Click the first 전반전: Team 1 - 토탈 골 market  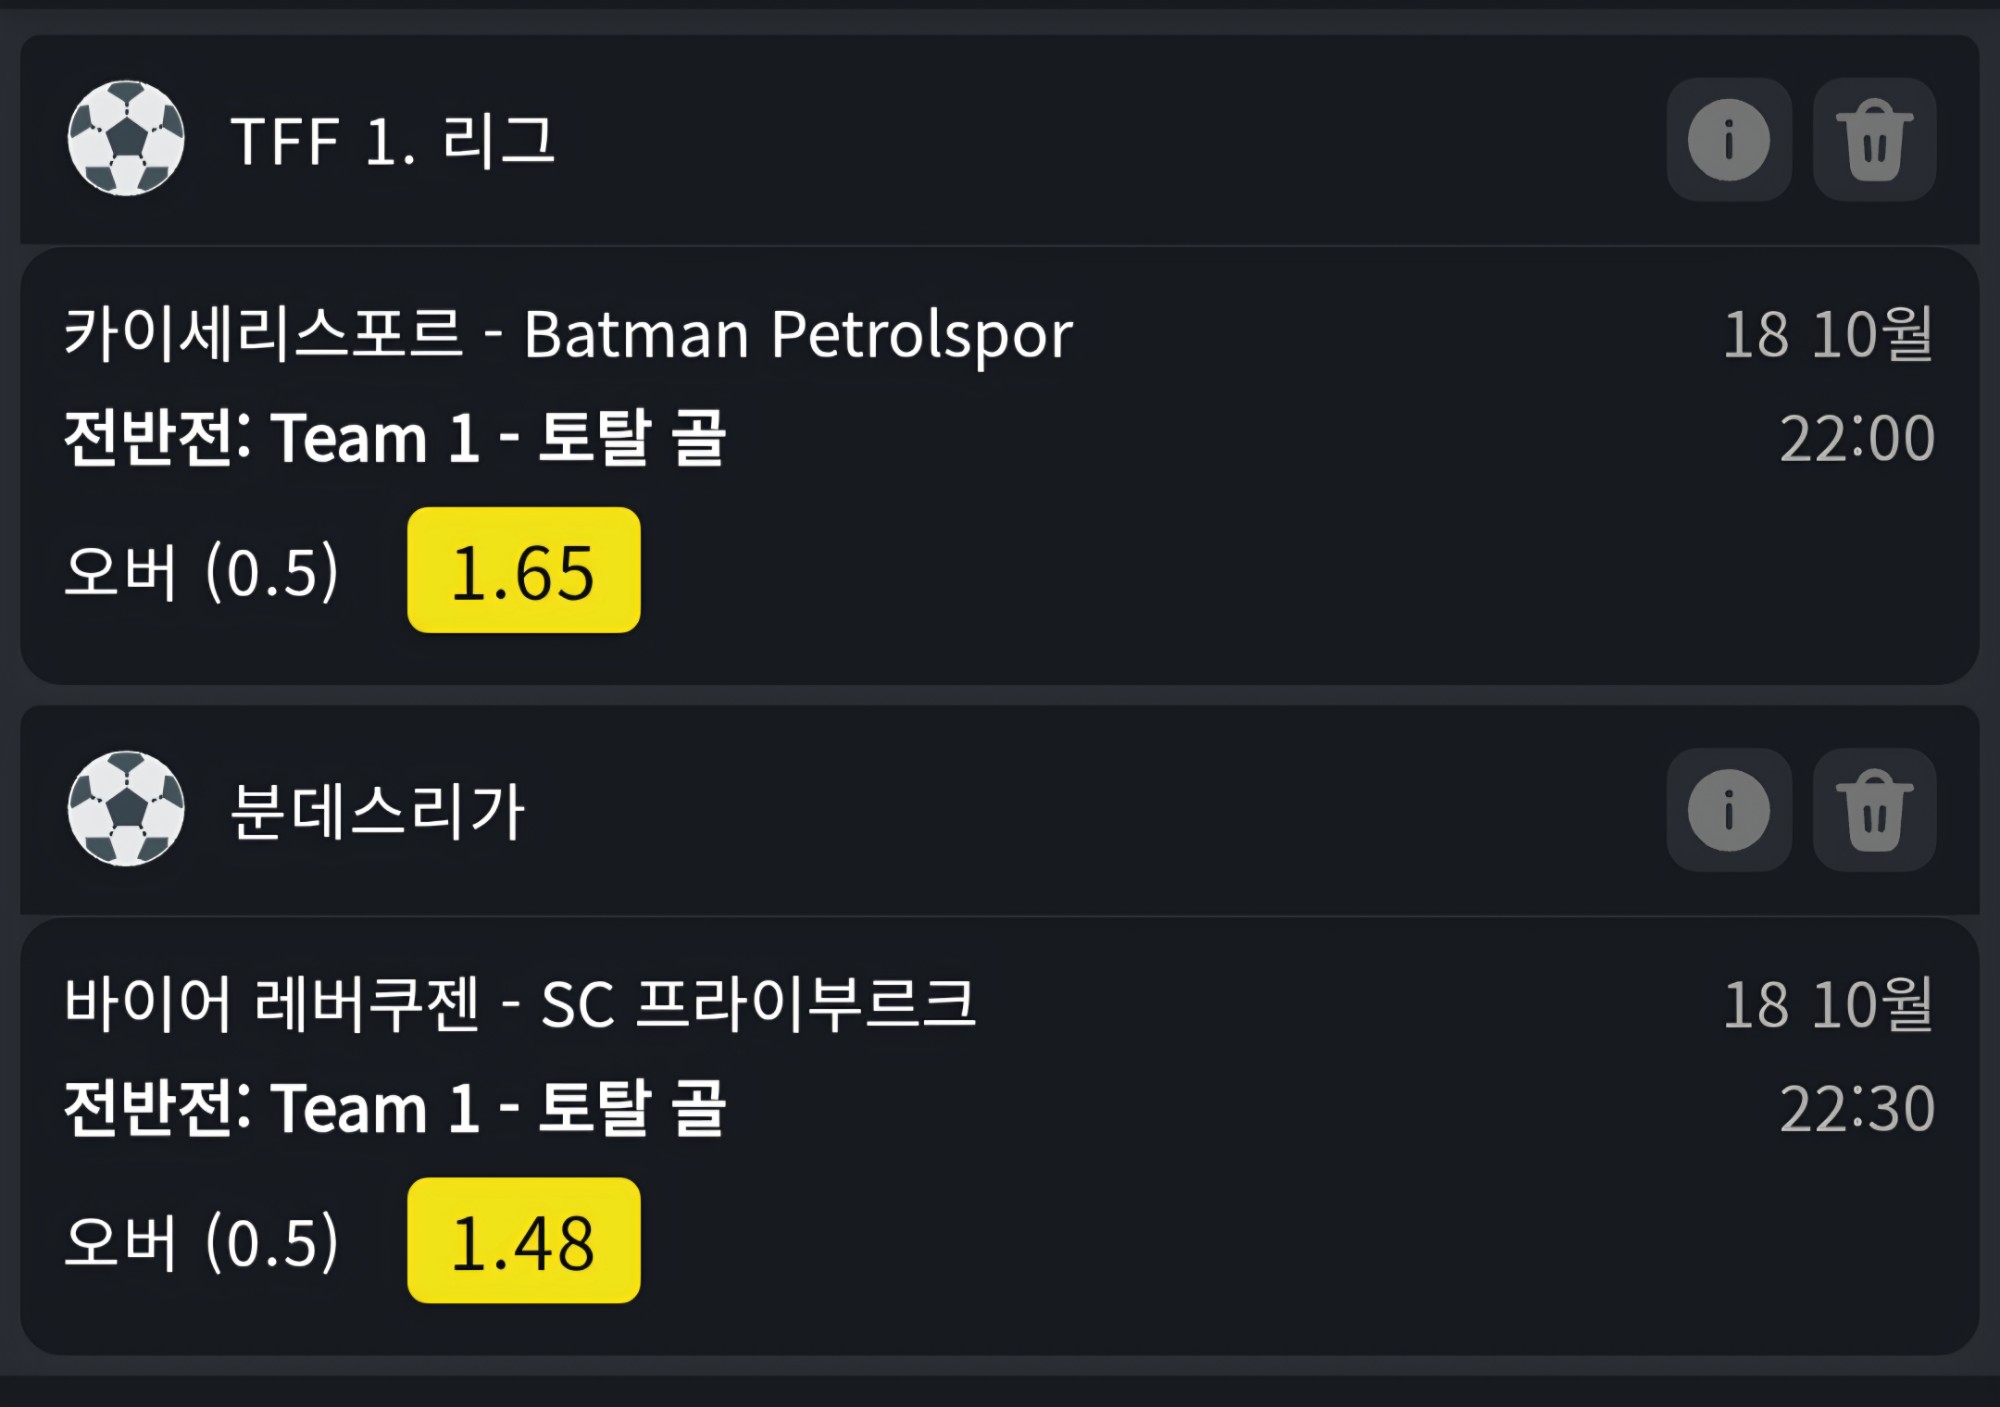(x=395, y=437)
